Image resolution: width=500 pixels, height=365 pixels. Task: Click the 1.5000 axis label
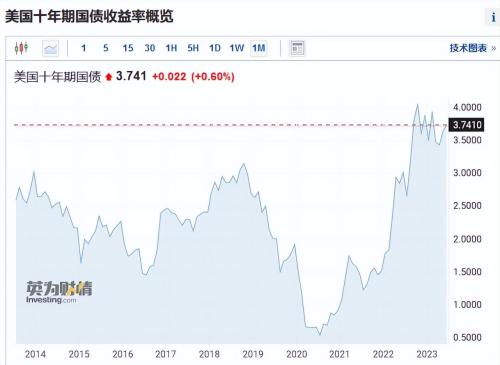(467, 272)
